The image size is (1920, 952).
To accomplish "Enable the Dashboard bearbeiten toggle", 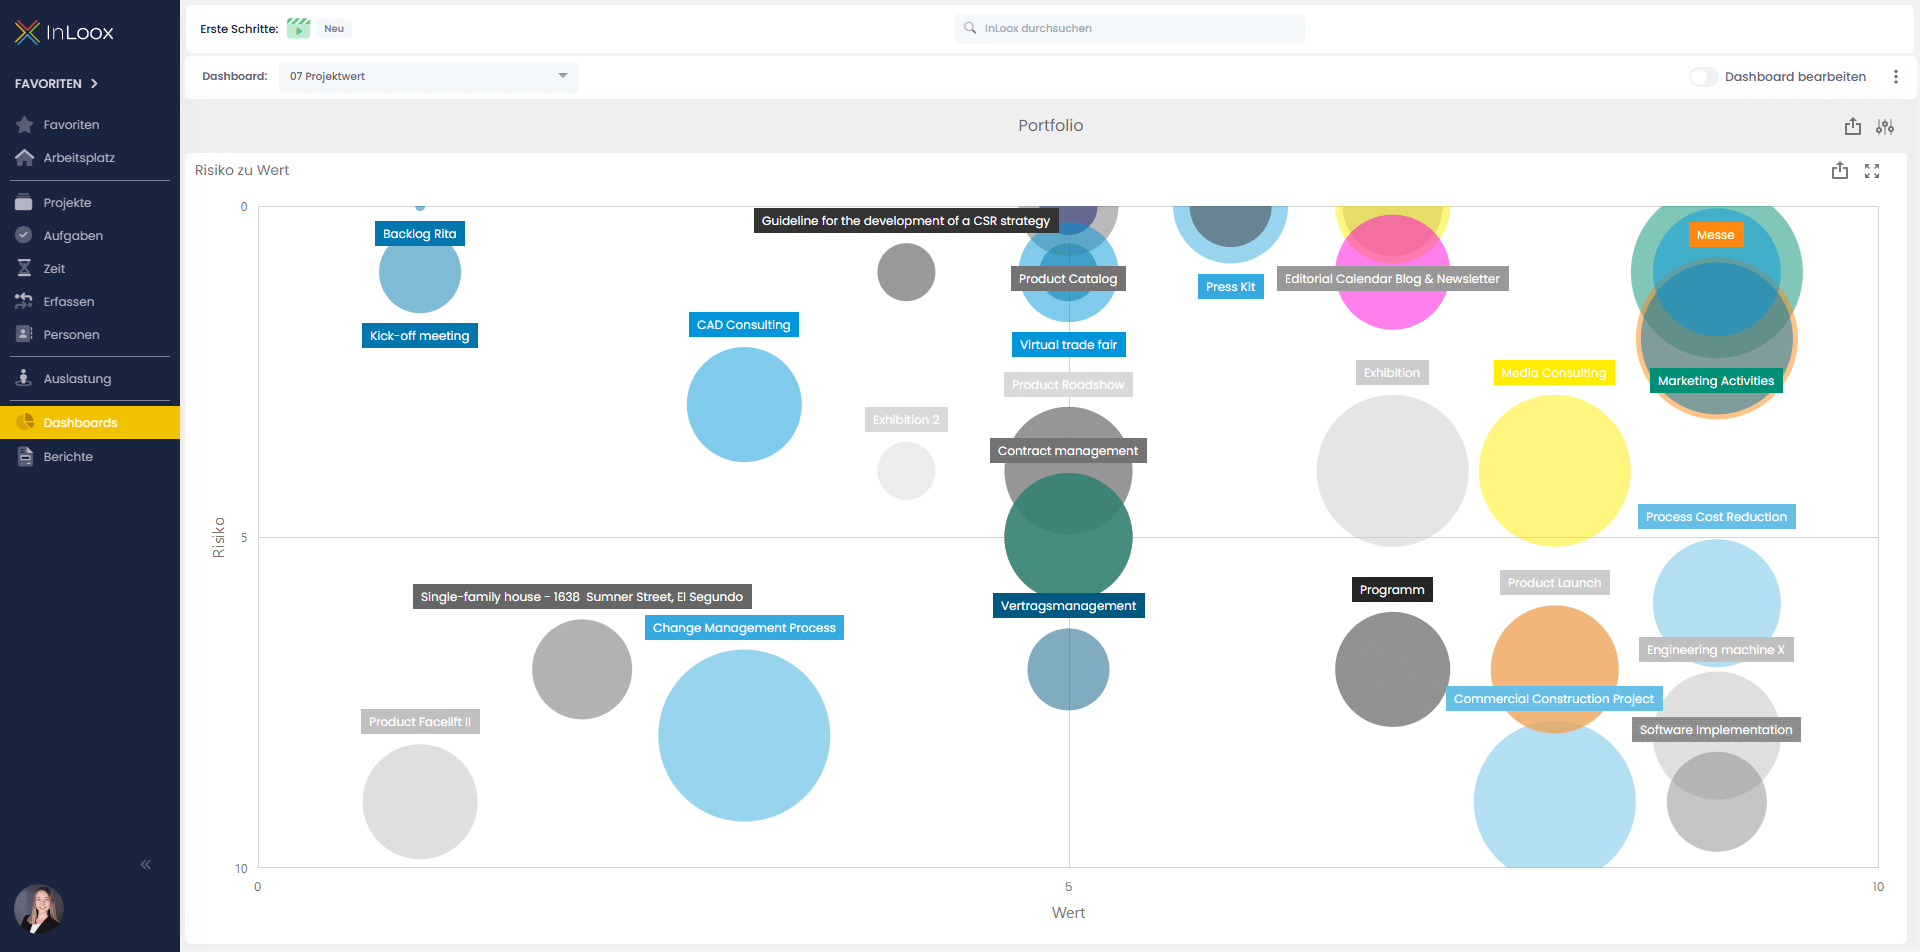I will pyautogui.click(x=1703, y=77).
